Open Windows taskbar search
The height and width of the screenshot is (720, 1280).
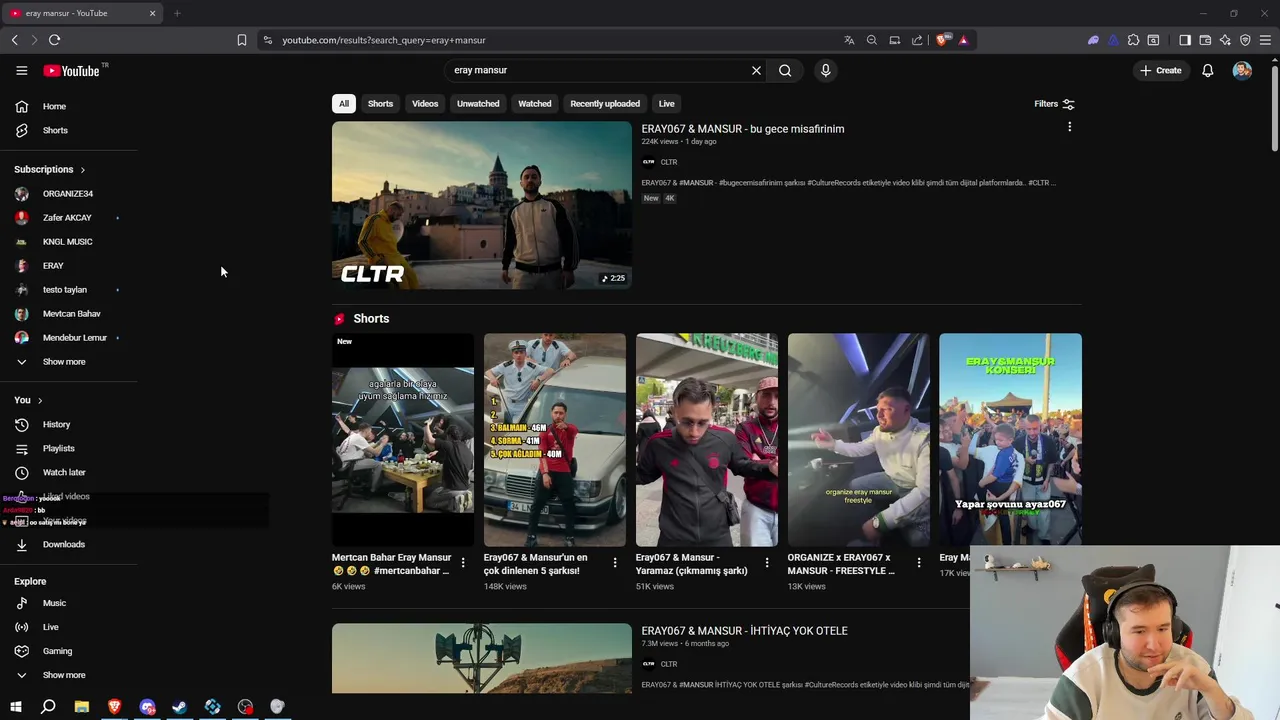(48, 707)
